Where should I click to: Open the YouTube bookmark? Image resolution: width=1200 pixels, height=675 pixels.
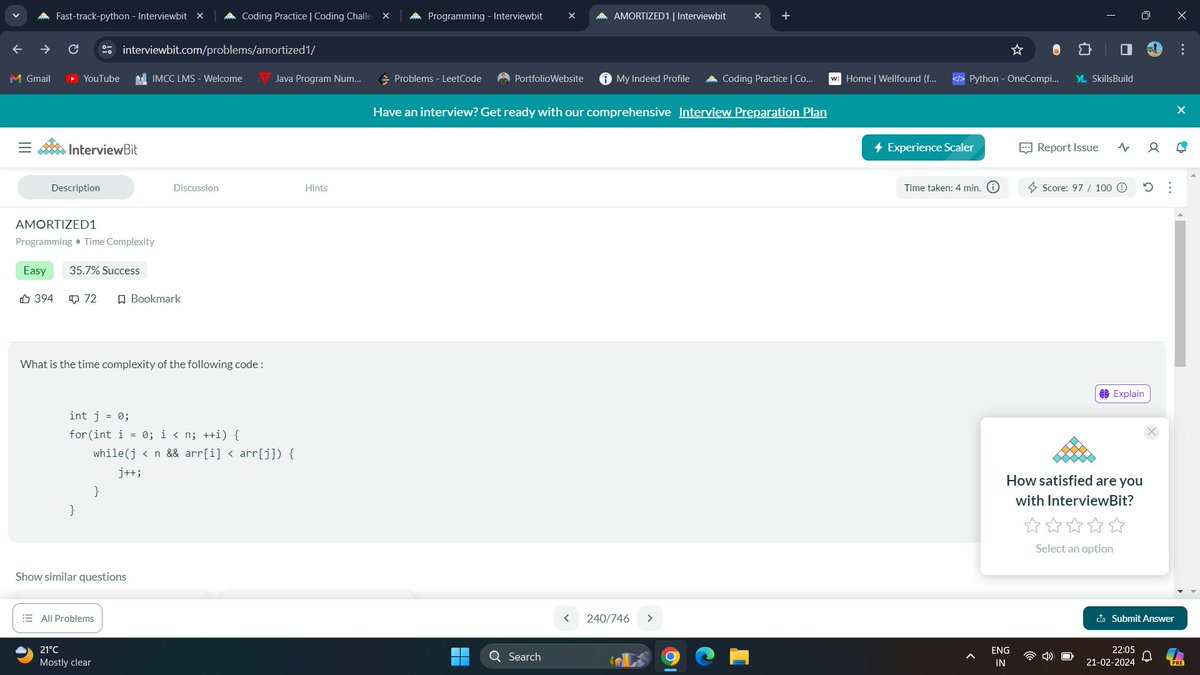93,78
